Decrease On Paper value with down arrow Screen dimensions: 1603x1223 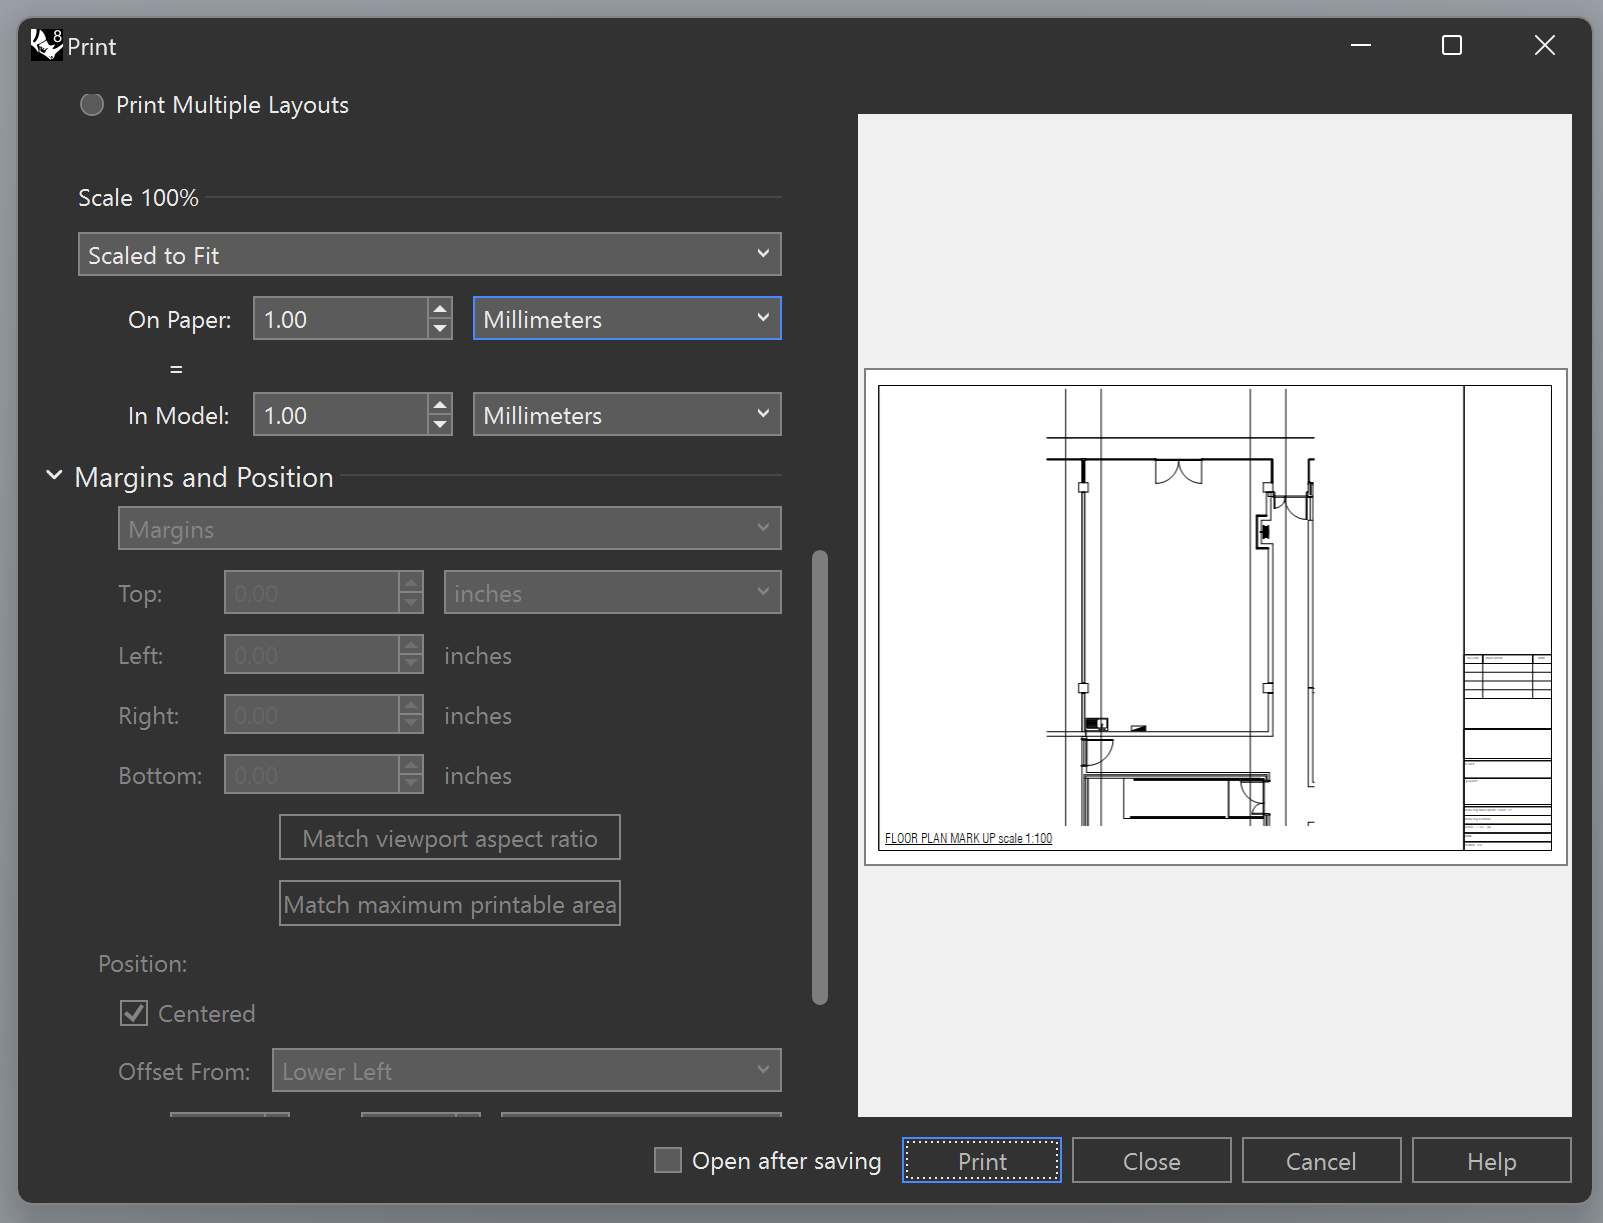[x=440, y=329]
